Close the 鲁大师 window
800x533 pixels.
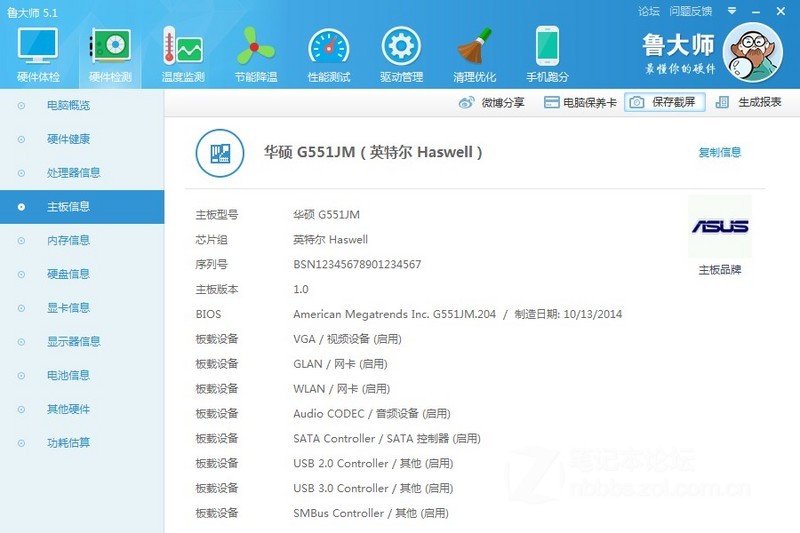(781, 11)
